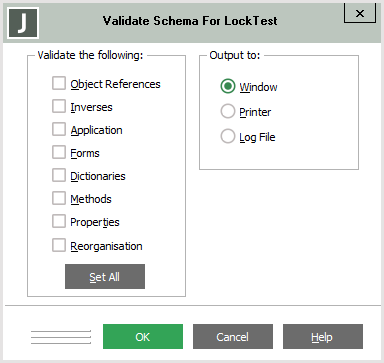384x363 pixels.
Task: Click the Cancel button
Action: point(233,337)
